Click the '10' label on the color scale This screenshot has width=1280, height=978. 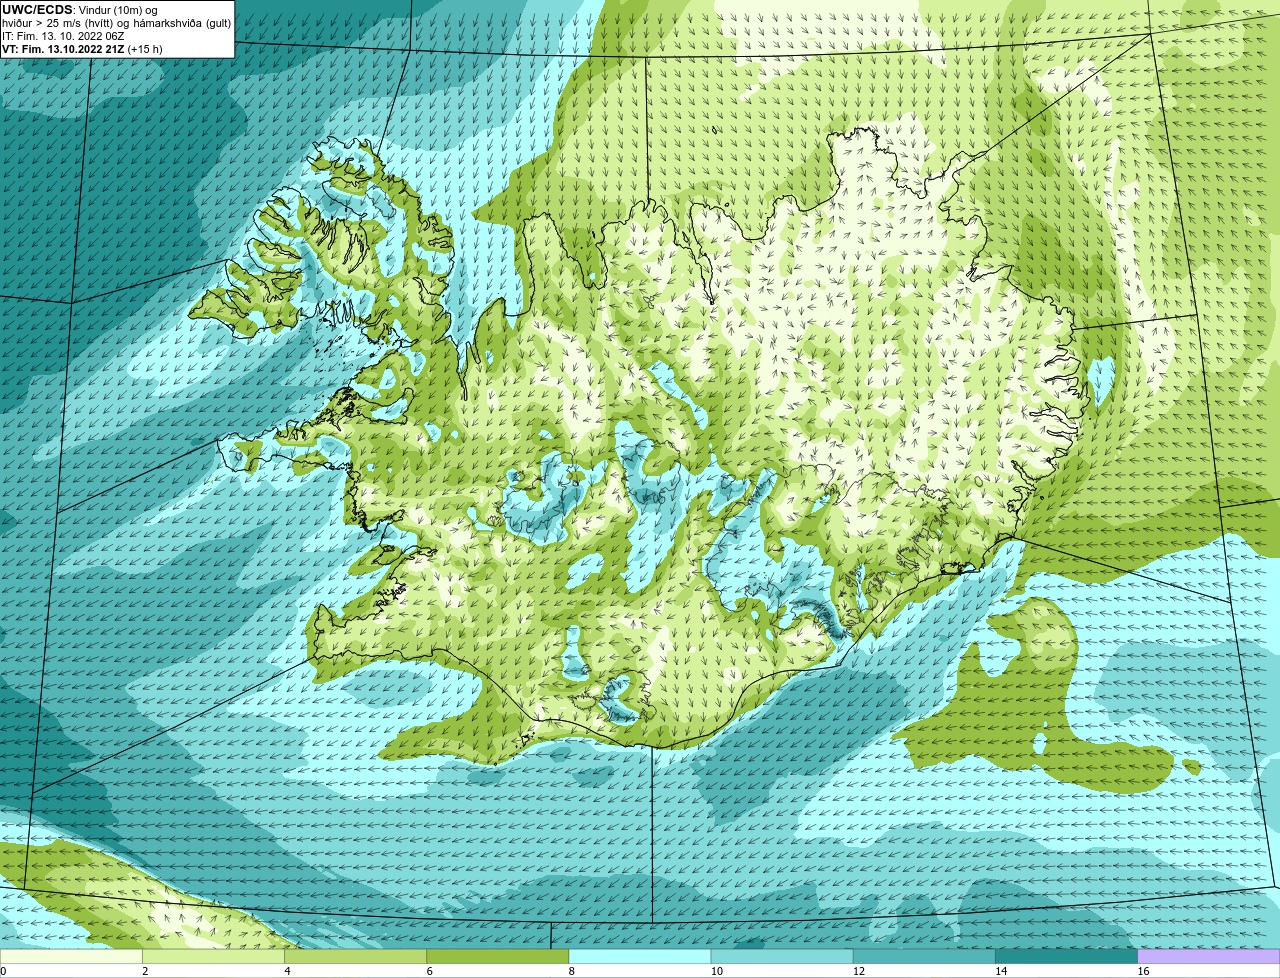tap(716, 971)
